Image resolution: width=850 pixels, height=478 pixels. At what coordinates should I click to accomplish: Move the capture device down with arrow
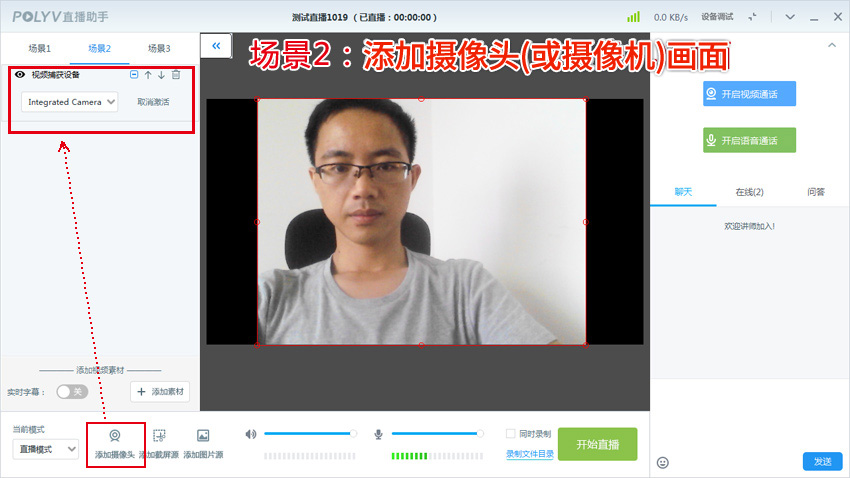(161, 75)
